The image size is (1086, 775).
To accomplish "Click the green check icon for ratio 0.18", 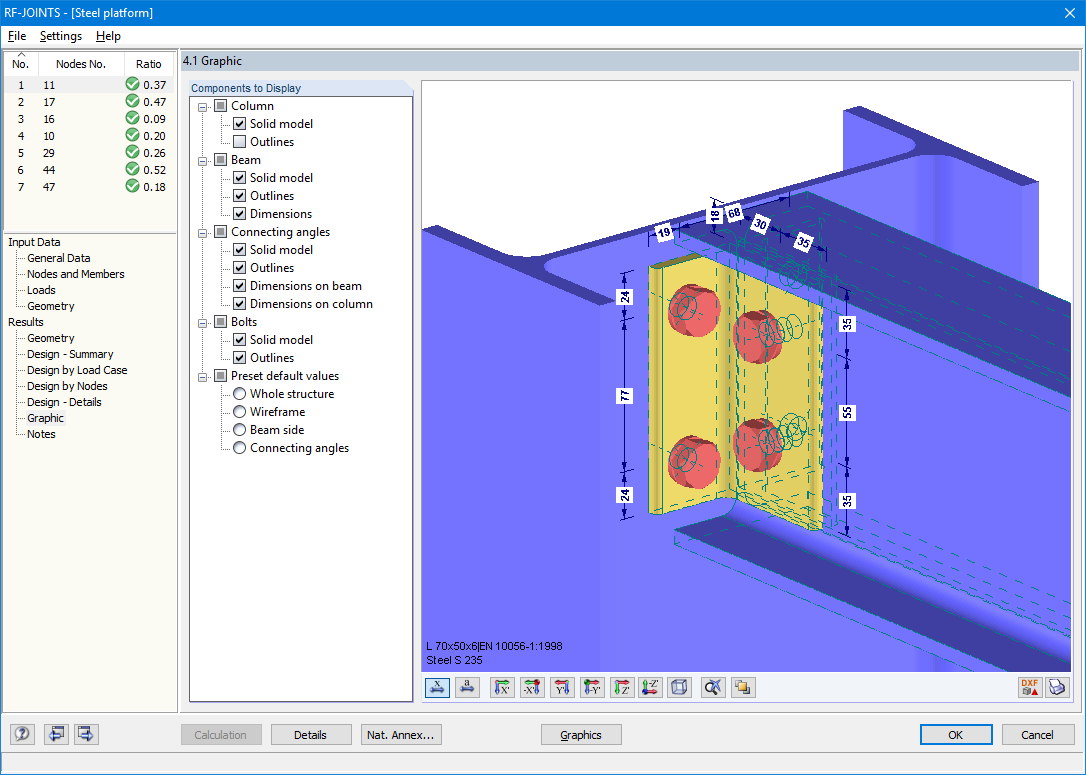I will pyautogui.click(x=132, y=186).
